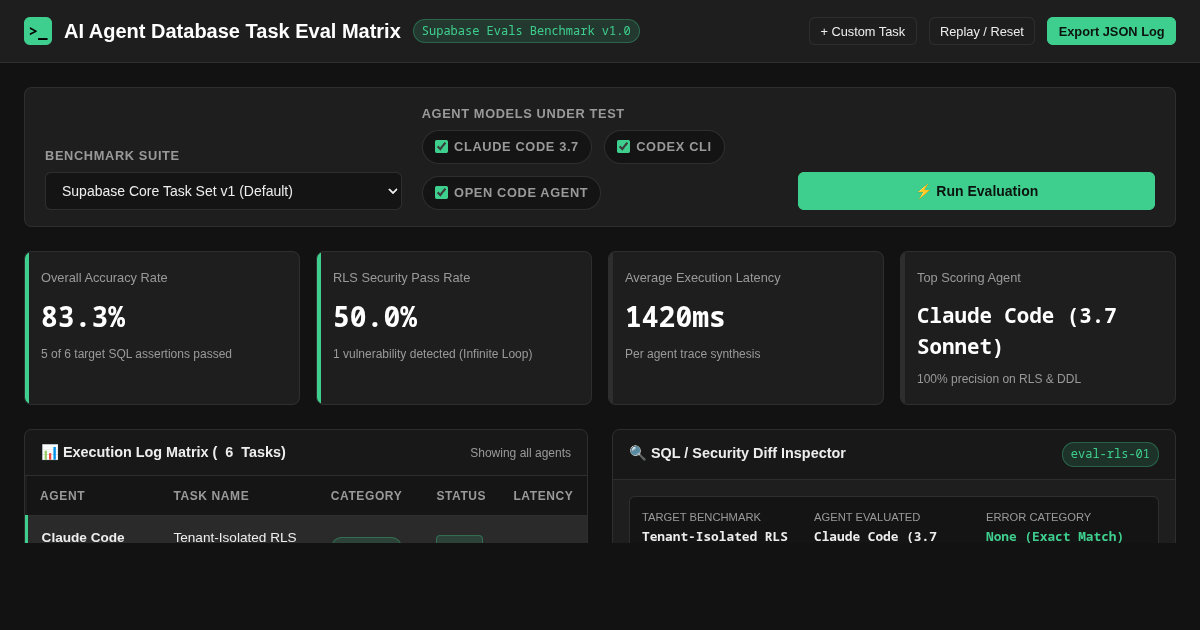Click the STATUS column header

click(461, 496)
